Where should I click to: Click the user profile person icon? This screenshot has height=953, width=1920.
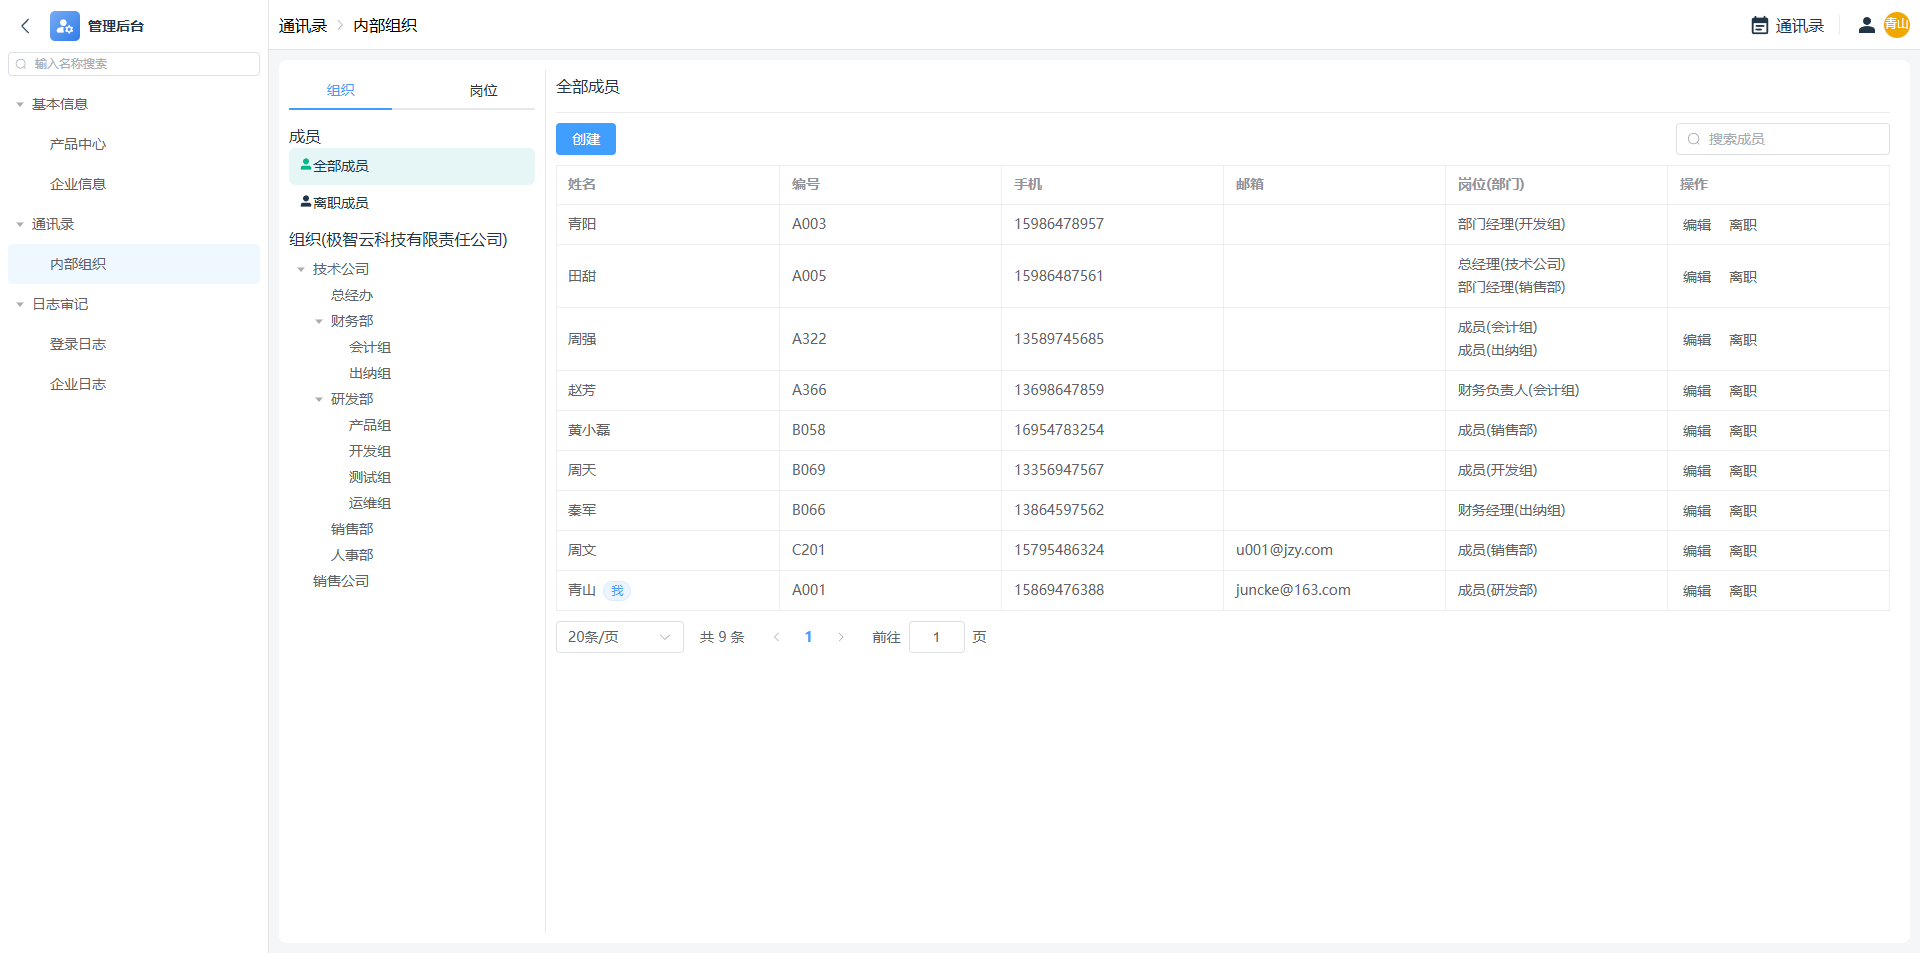(1866, 26)
